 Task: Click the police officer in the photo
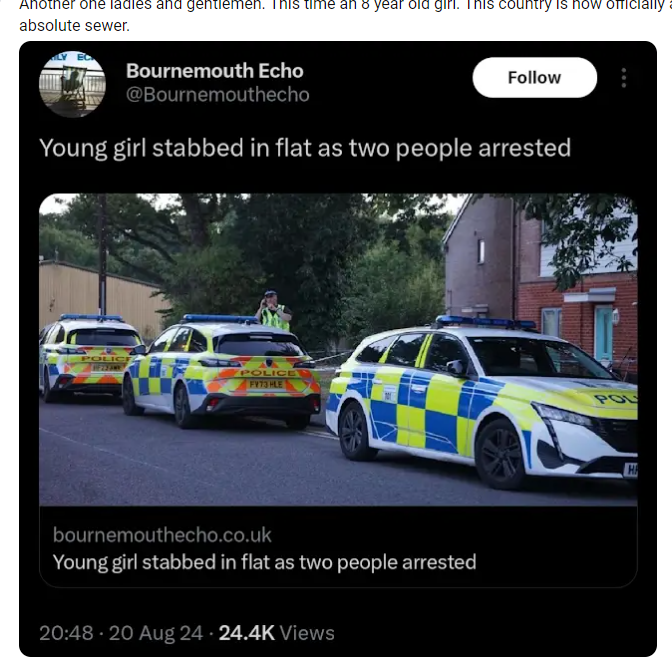[x=273, y=311]
